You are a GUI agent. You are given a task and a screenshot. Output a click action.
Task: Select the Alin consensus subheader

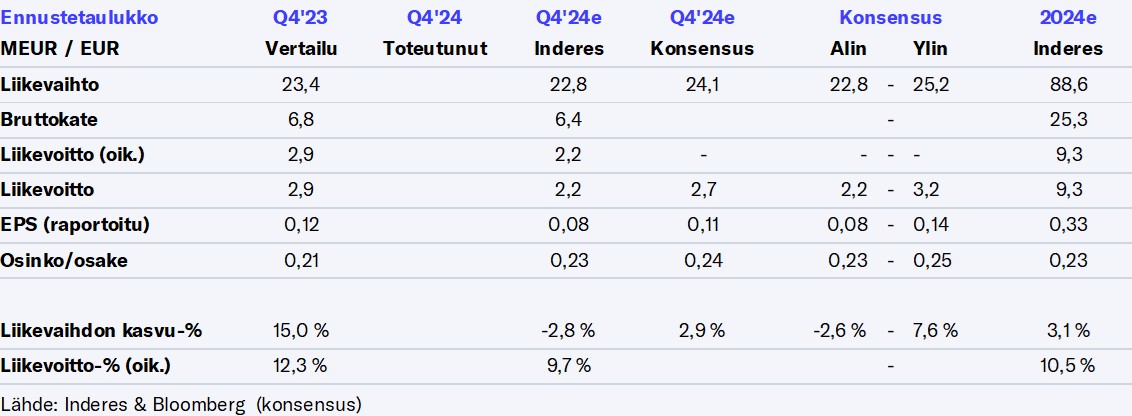click(848, 48)
